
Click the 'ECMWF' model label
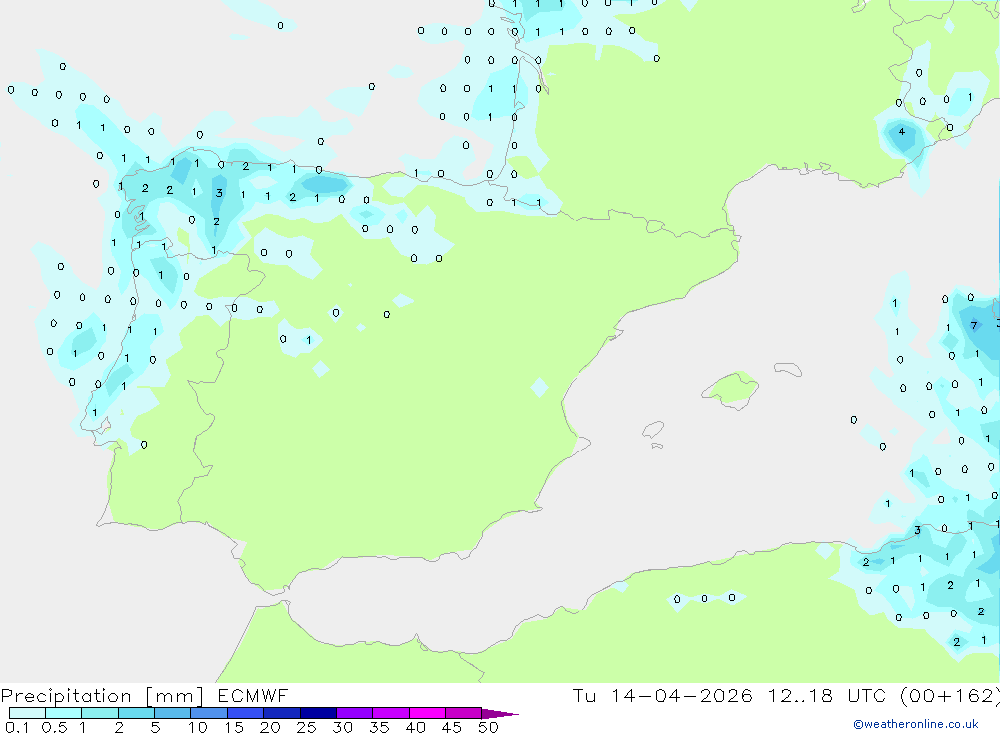[x=253, y=695]
